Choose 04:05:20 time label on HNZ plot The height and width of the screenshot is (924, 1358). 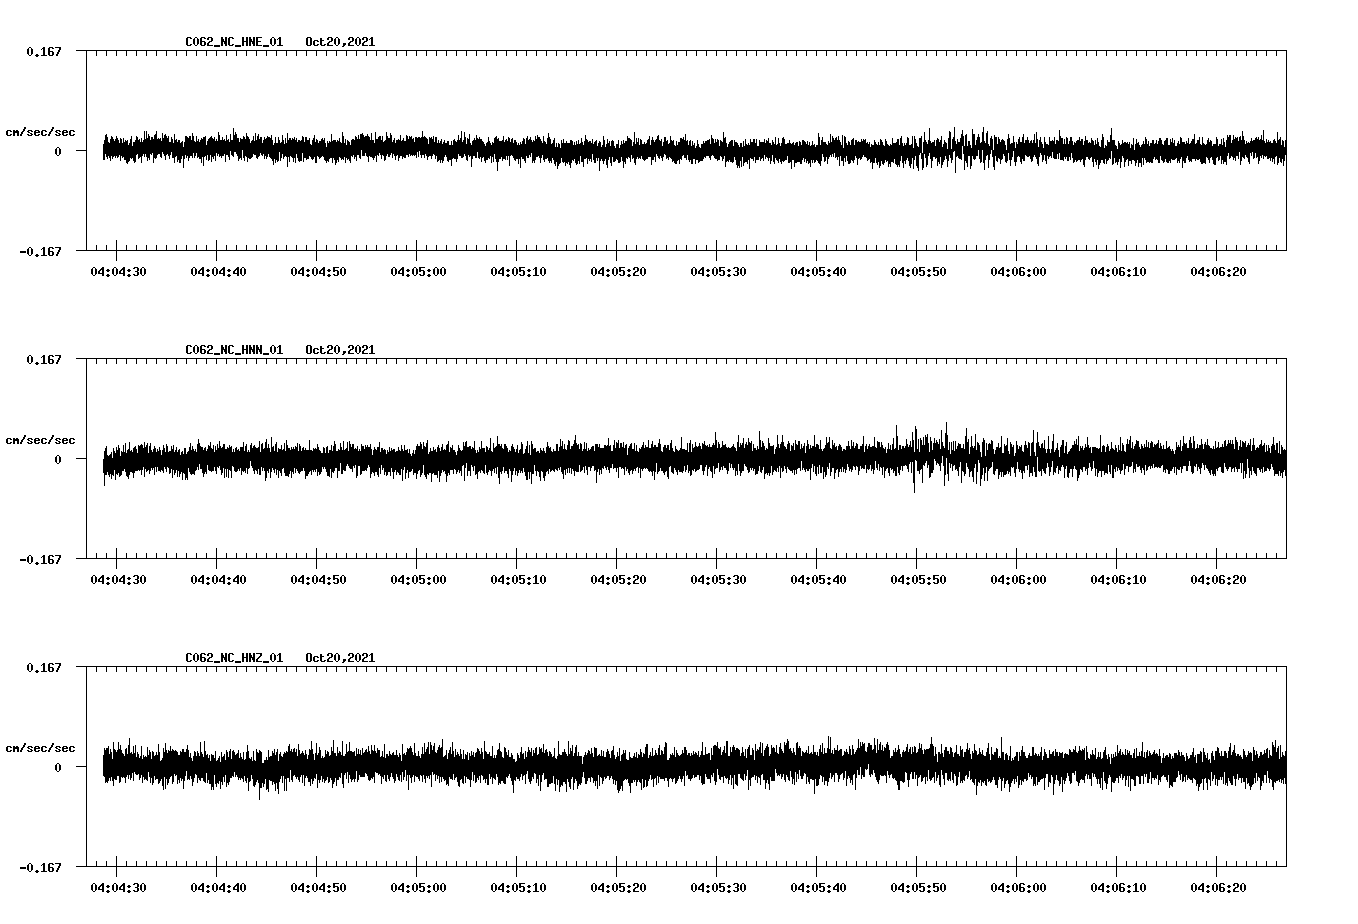618,887
